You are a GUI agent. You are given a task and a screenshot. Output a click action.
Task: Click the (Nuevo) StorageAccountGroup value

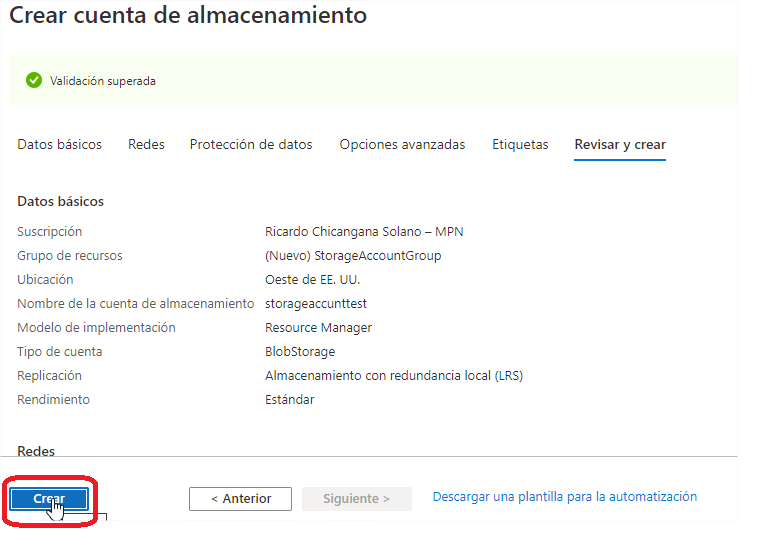353,256
